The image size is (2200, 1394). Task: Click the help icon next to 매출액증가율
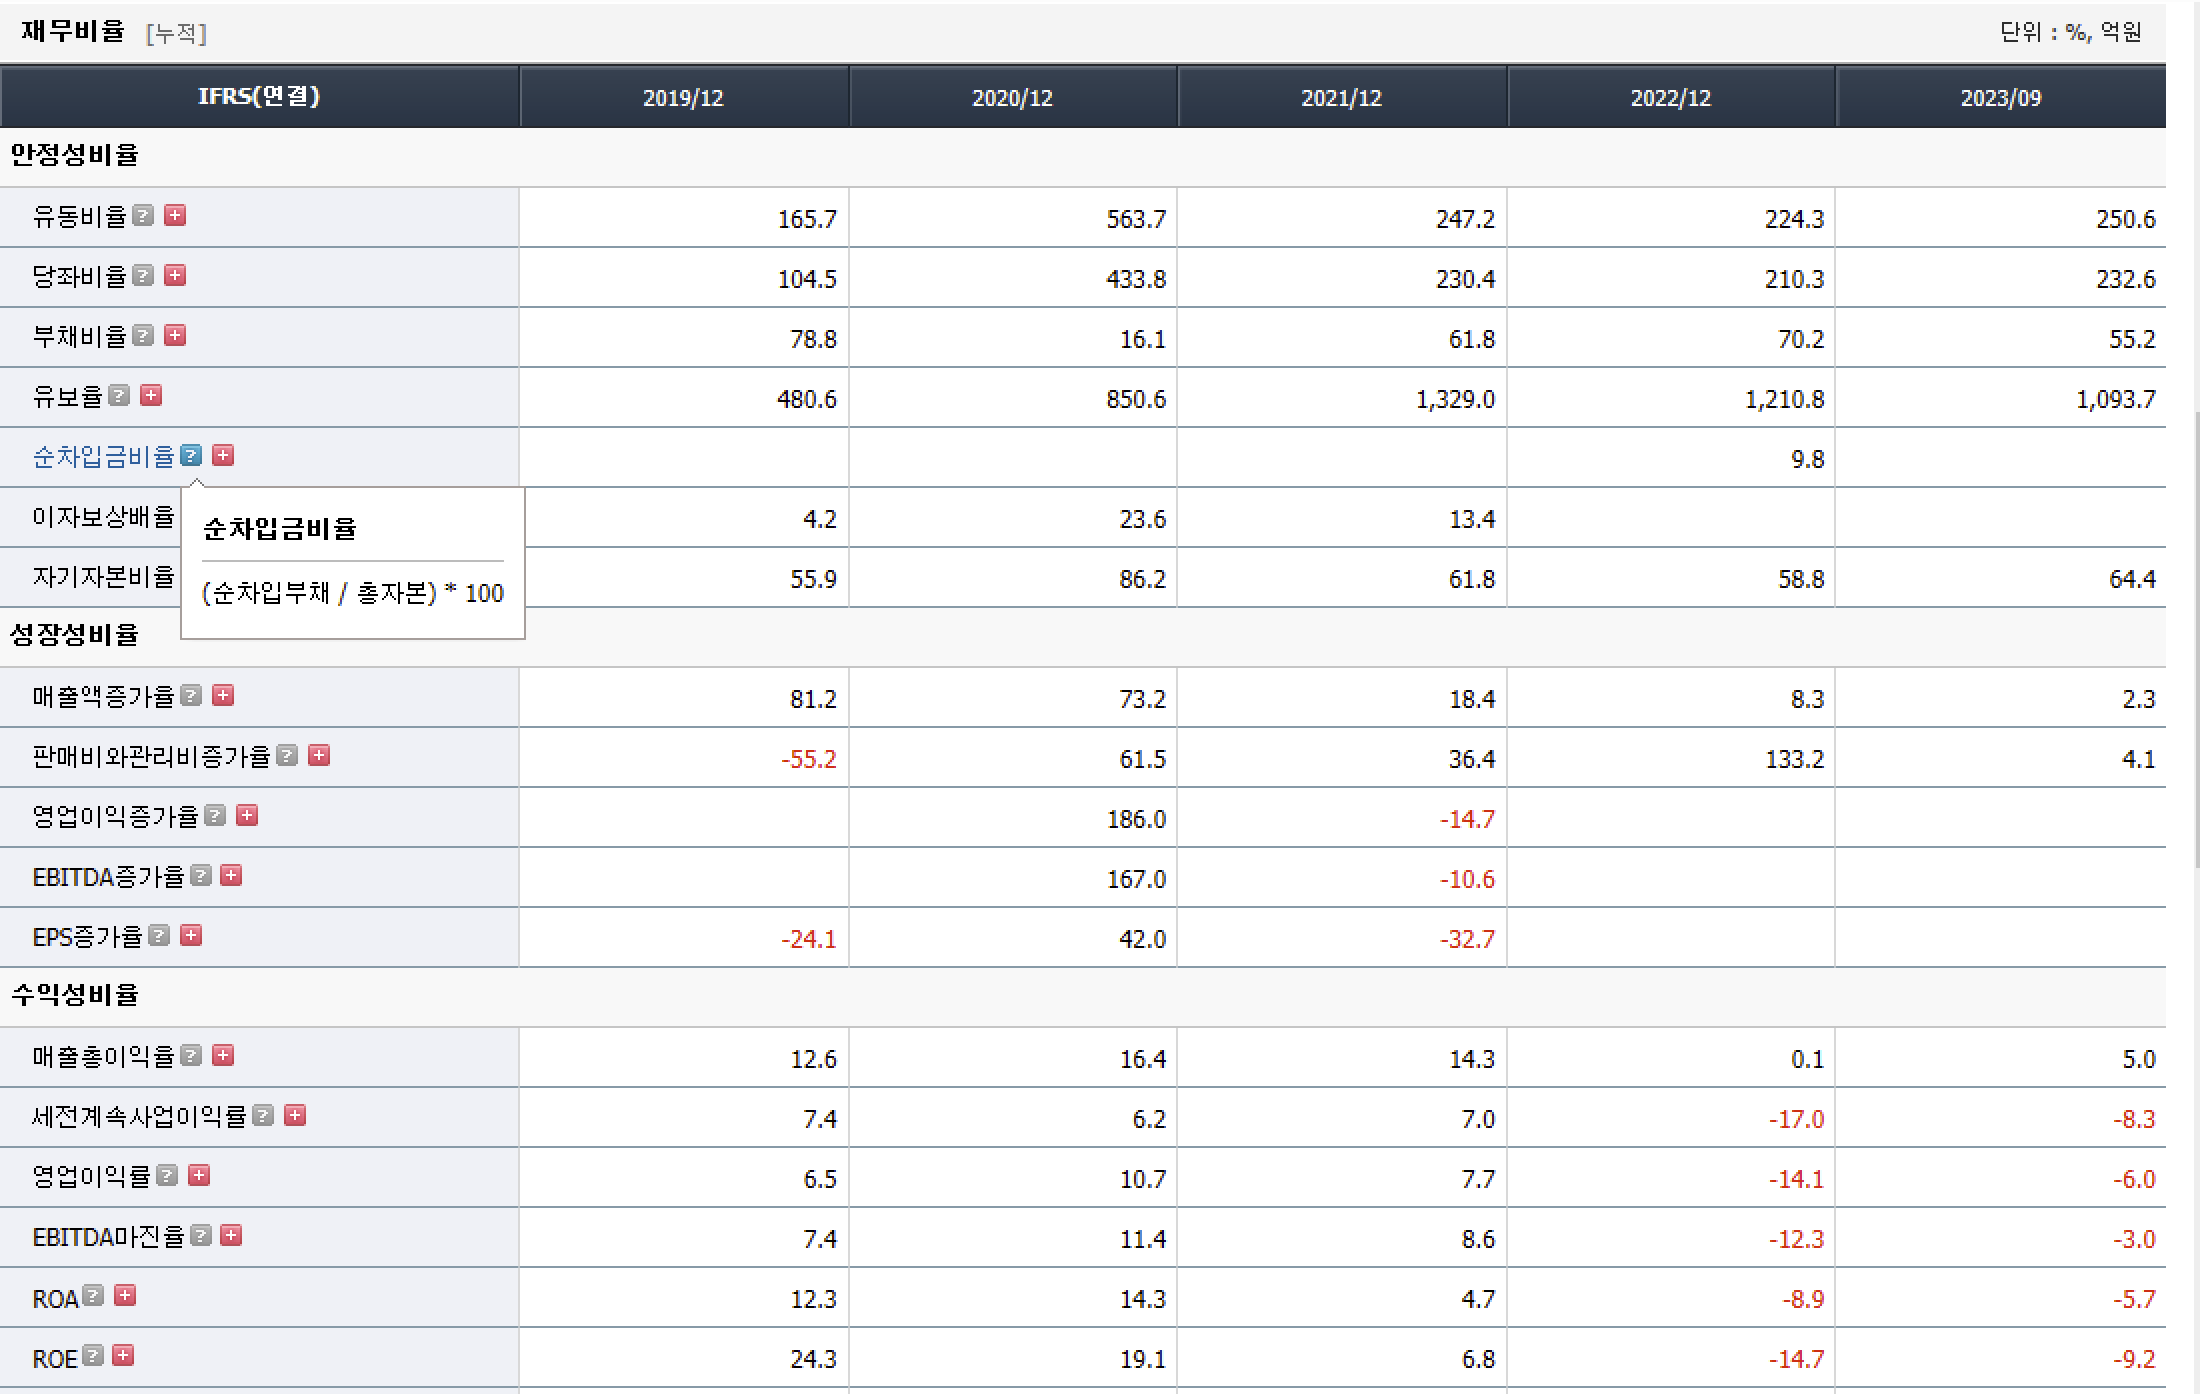[191, 696]
